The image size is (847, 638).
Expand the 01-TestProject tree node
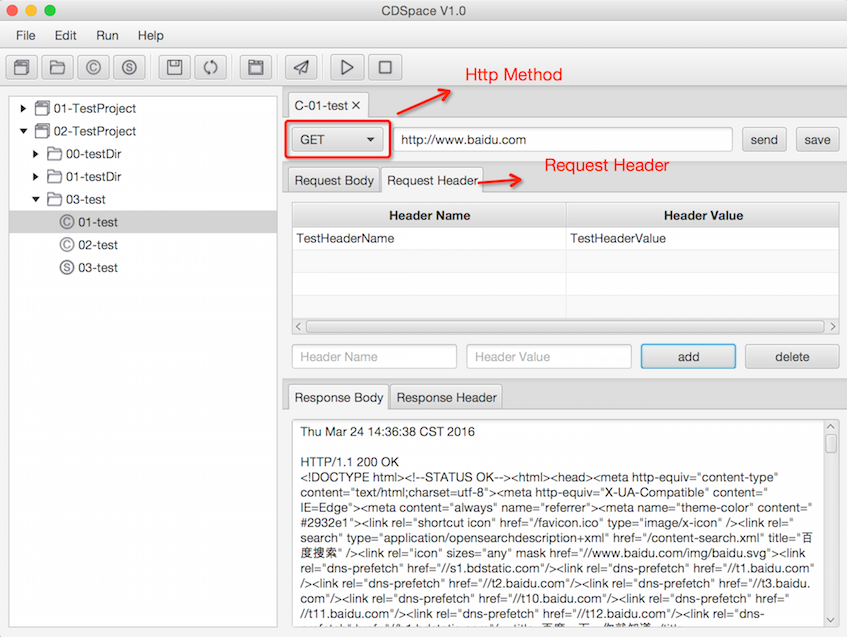[24, 108]
